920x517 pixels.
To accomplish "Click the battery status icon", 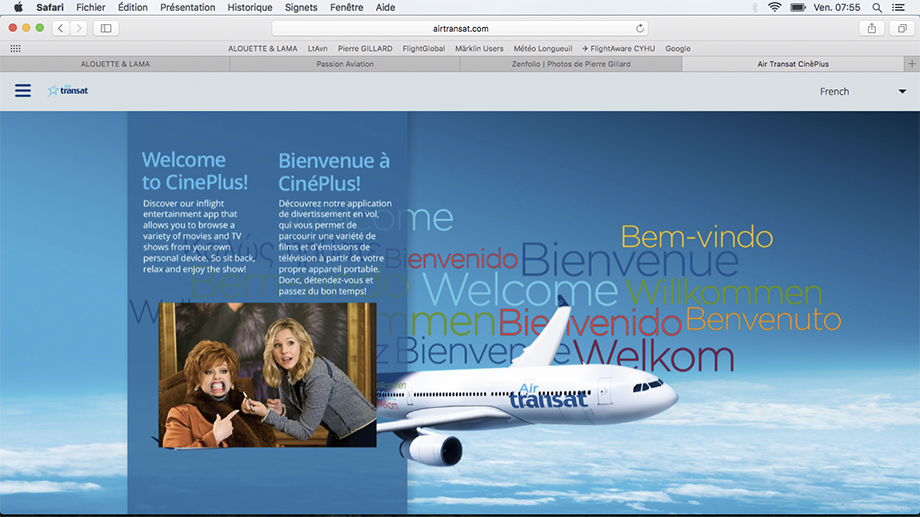I will [x=797, y=8].
